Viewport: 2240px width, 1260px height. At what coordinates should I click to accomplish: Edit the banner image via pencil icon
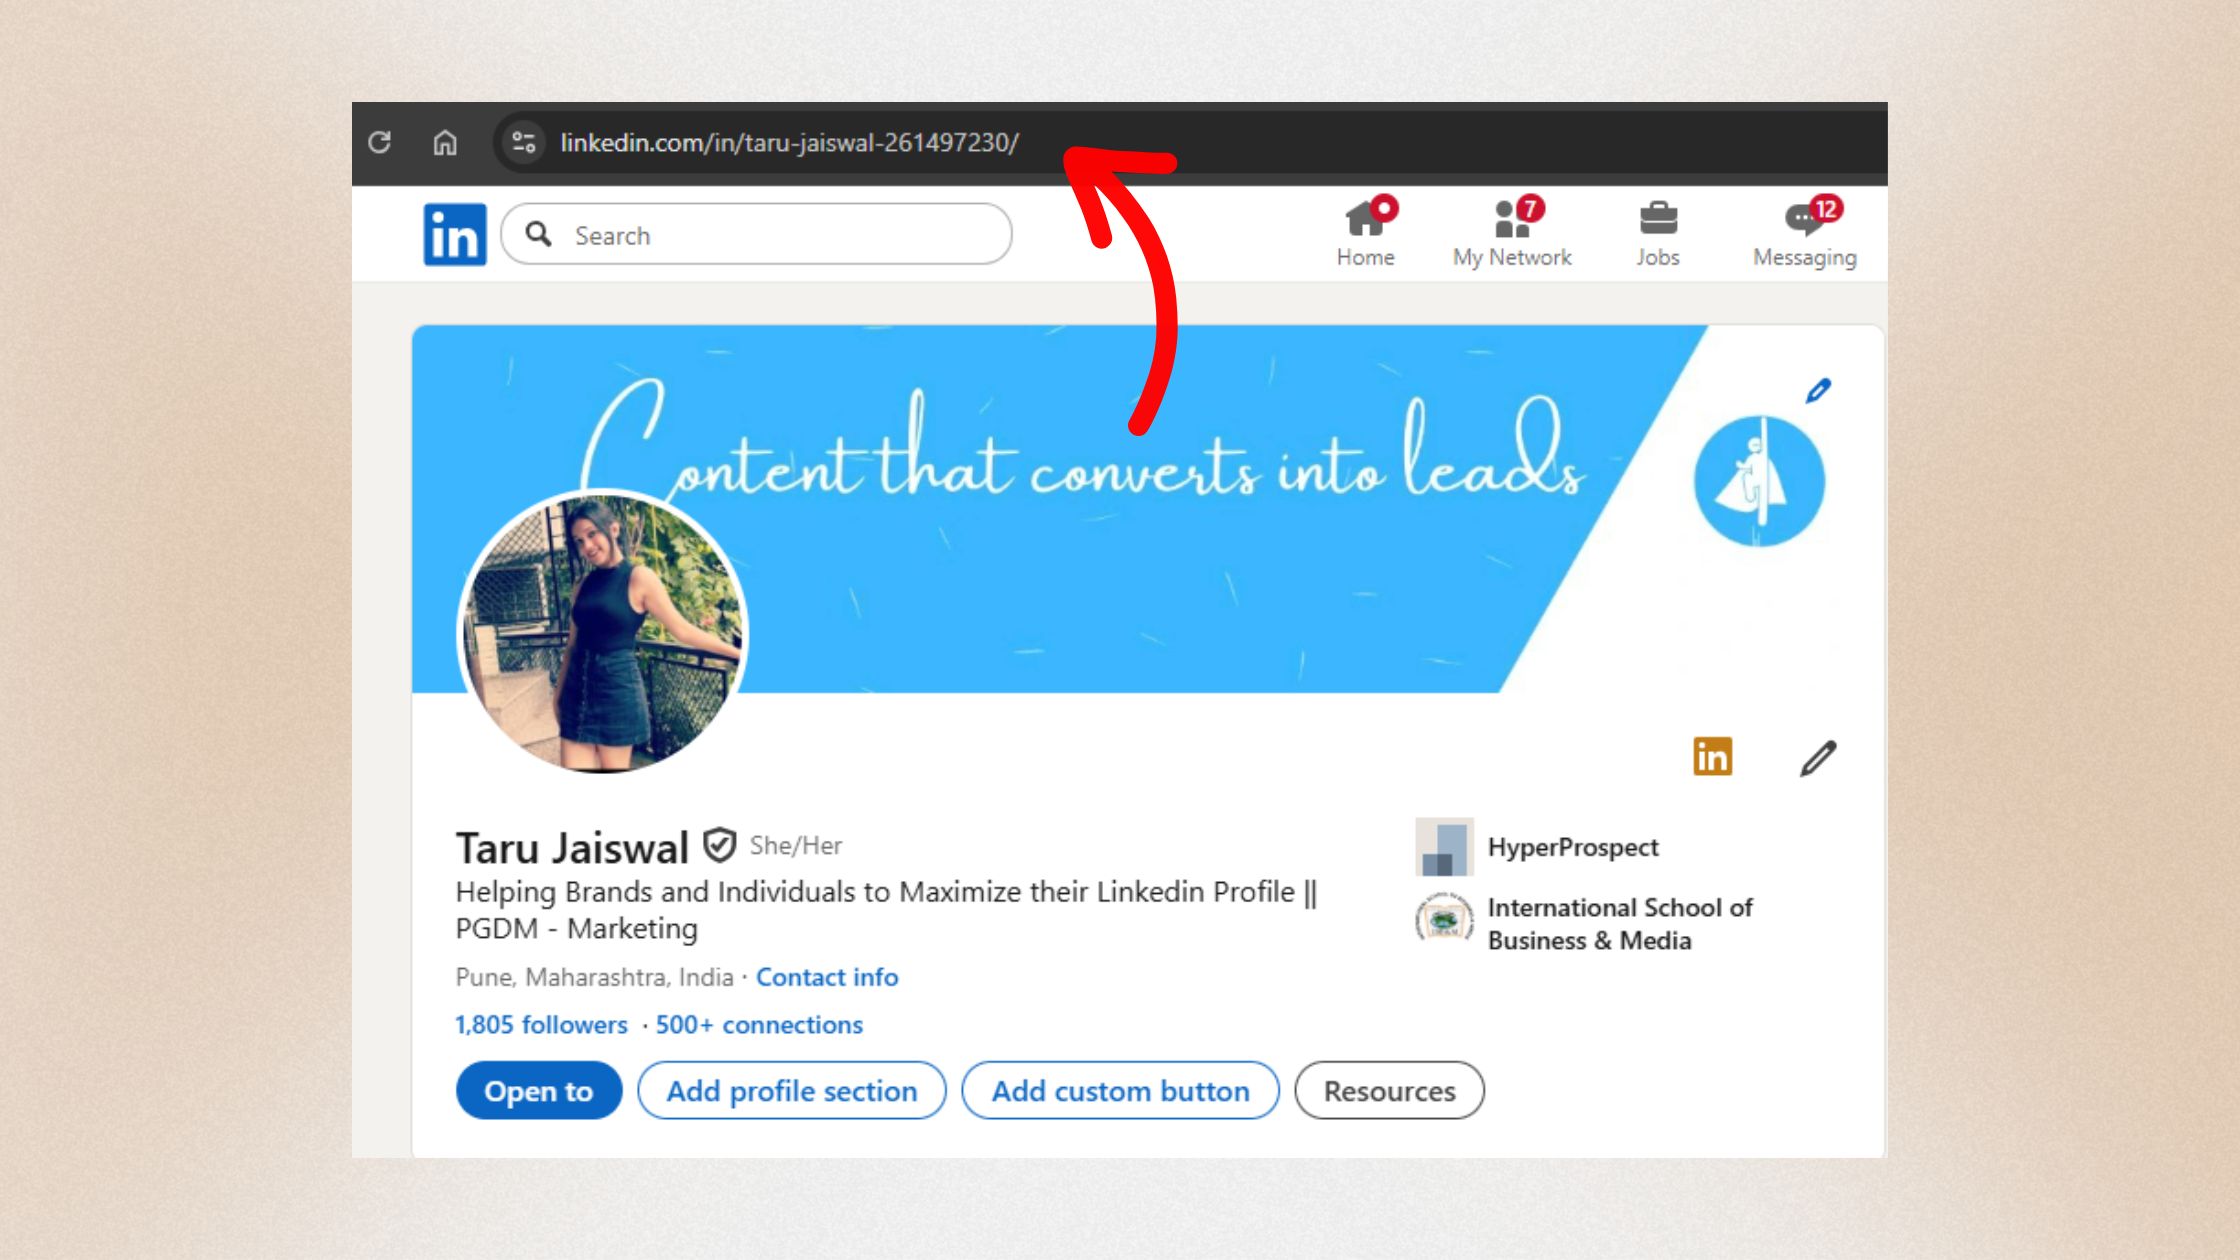point(1817,390)
